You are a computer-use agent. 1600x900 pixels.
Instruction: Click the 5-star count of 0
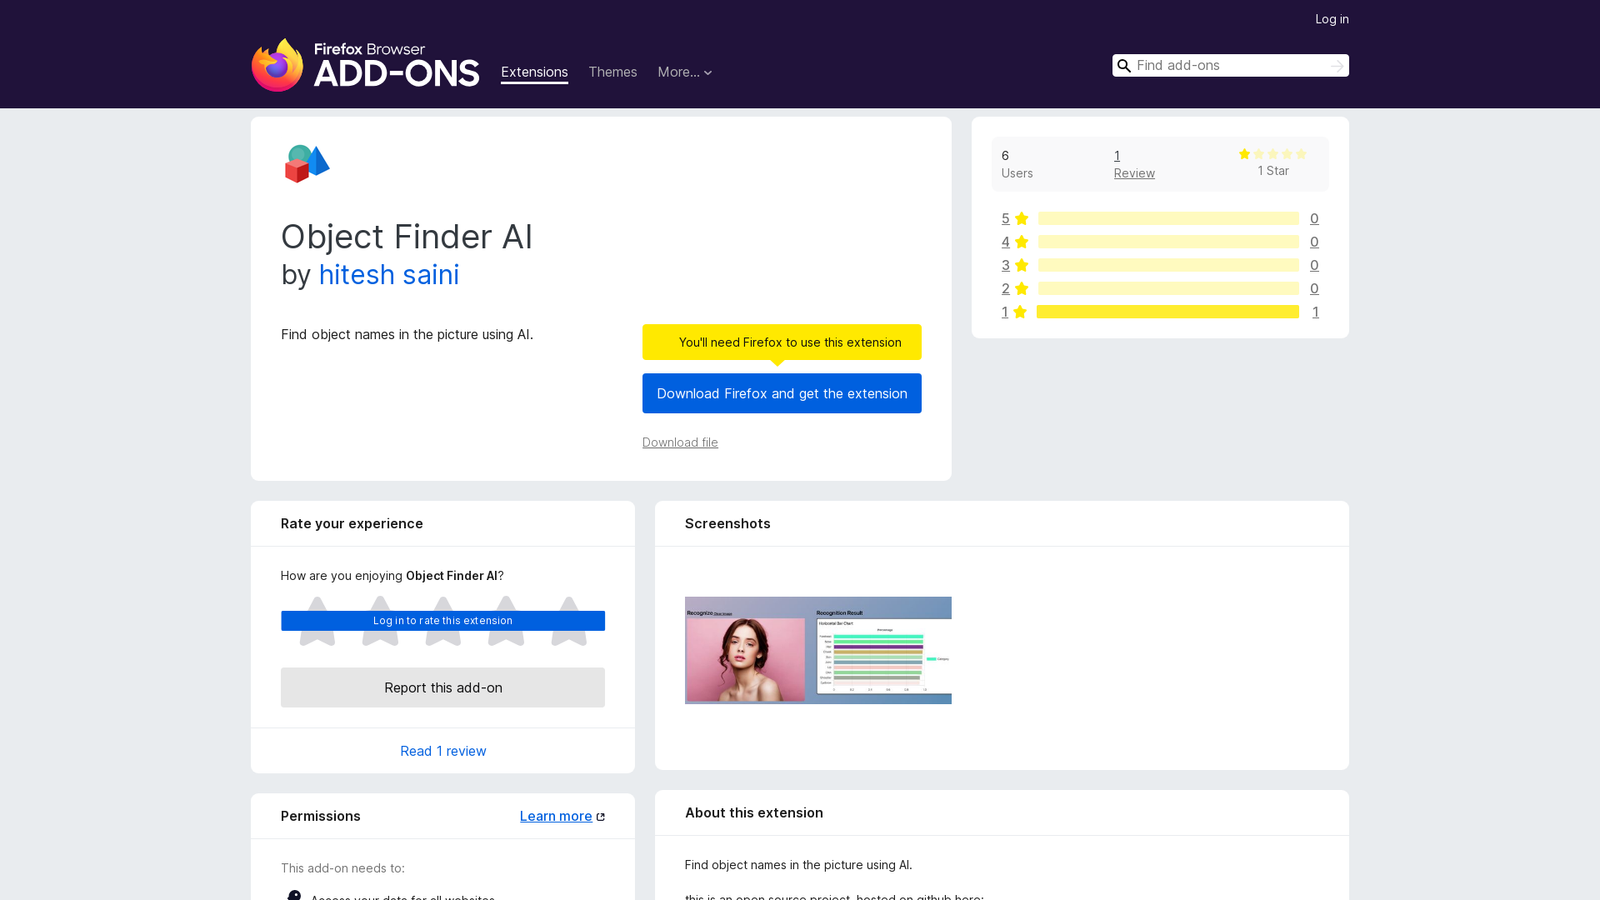click(1314, 219)
